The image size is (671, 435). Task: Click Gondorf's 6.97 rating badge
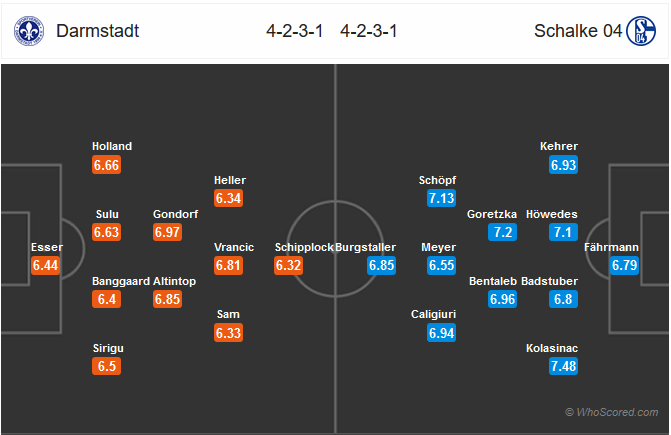pyautogui.click(x=167, y=232)
